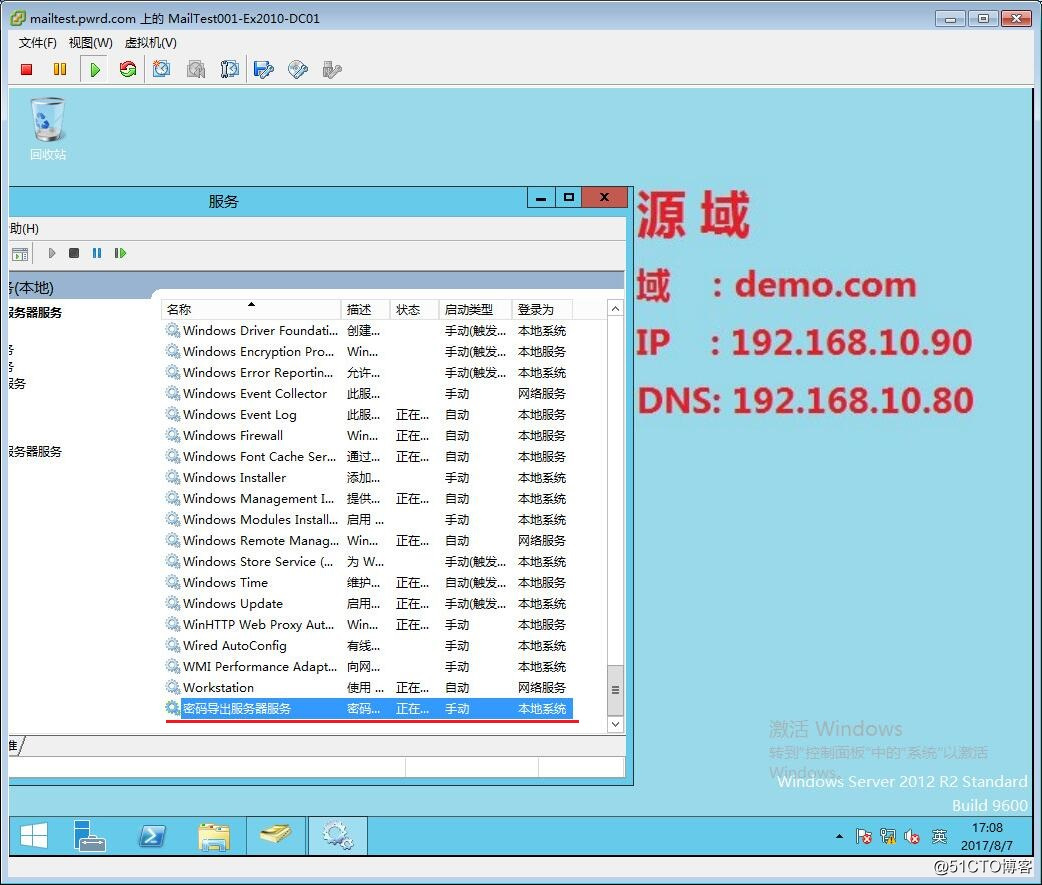Select Windows Update service
Image resolution: width=1042 pixels, height=885 pixels.
point(367,603)
